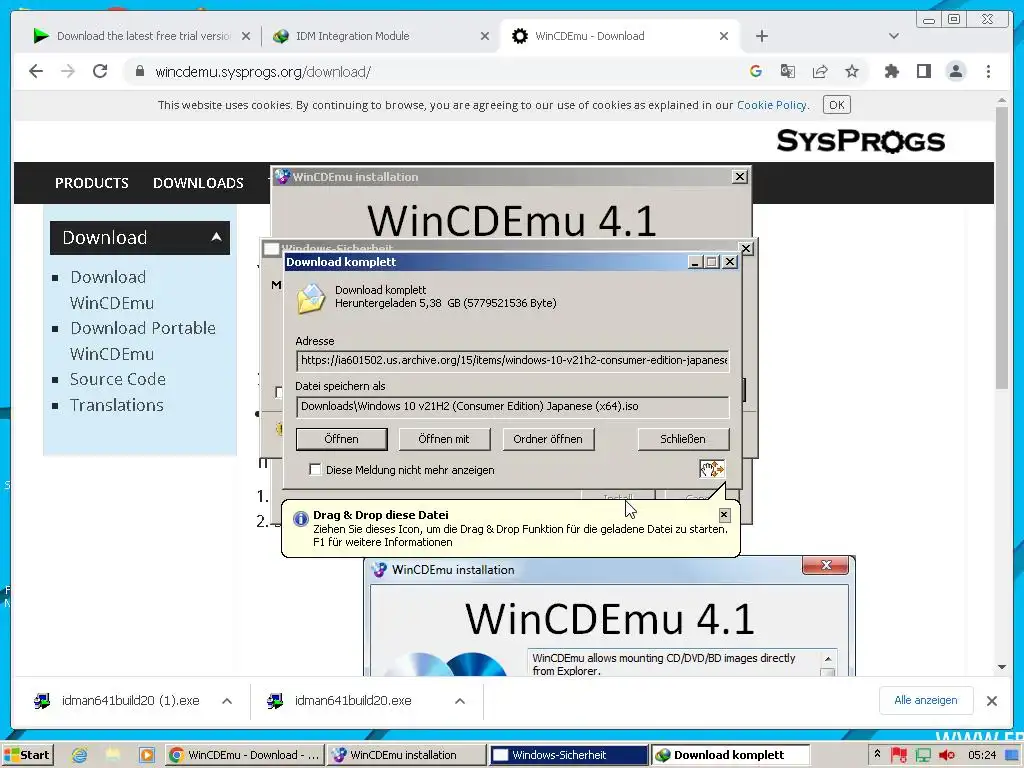Viewport: 1024px width, 768px height.
Task: Open the Windows Start button
Action: [x=27, y=755]
